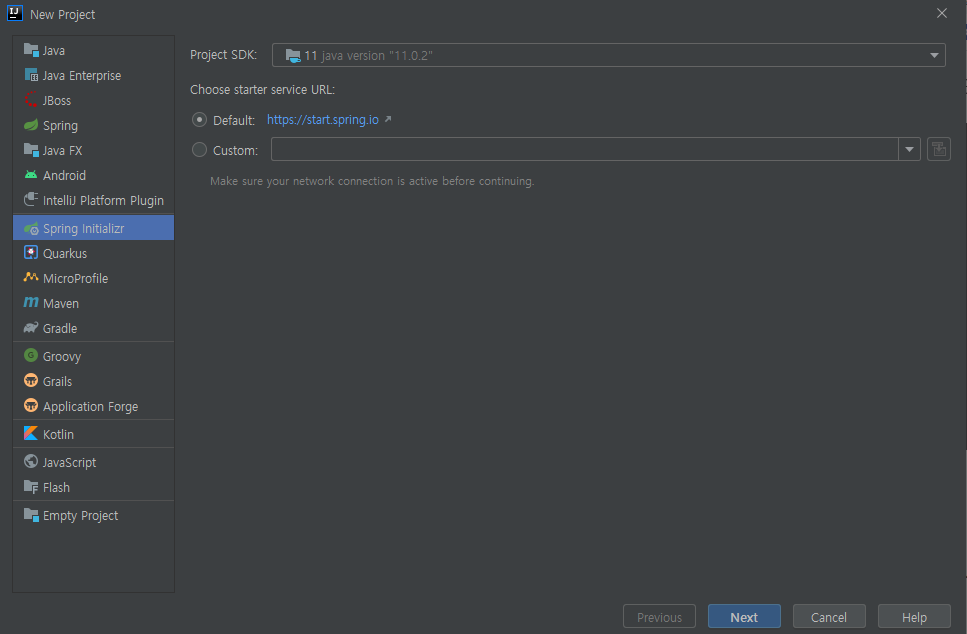Select the JBoss list entry
The width and height of the screenshot is (967, 634).
point(94,101)
